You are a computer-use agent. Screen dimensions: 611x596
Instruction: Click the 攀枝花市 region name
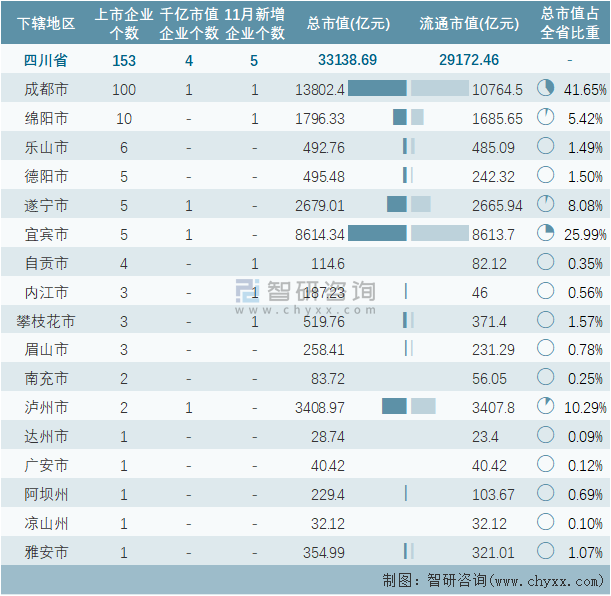(x=46, y=321)
